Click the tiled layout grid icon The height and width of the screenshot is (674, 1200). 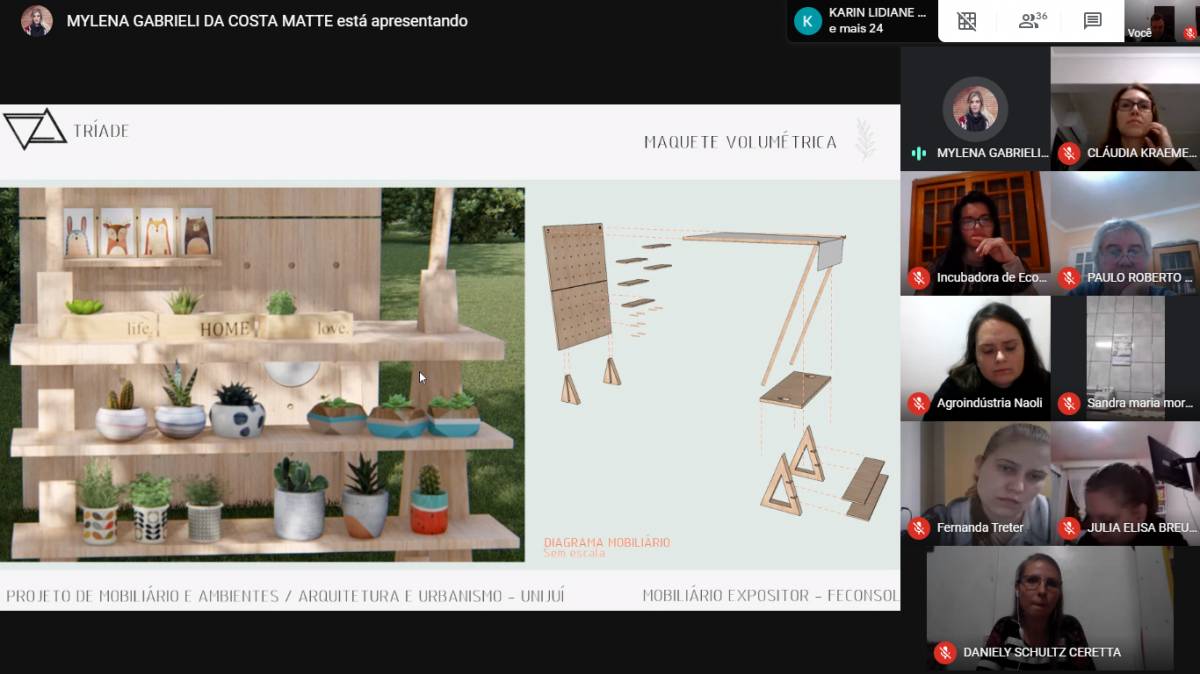tap(966, 21)
